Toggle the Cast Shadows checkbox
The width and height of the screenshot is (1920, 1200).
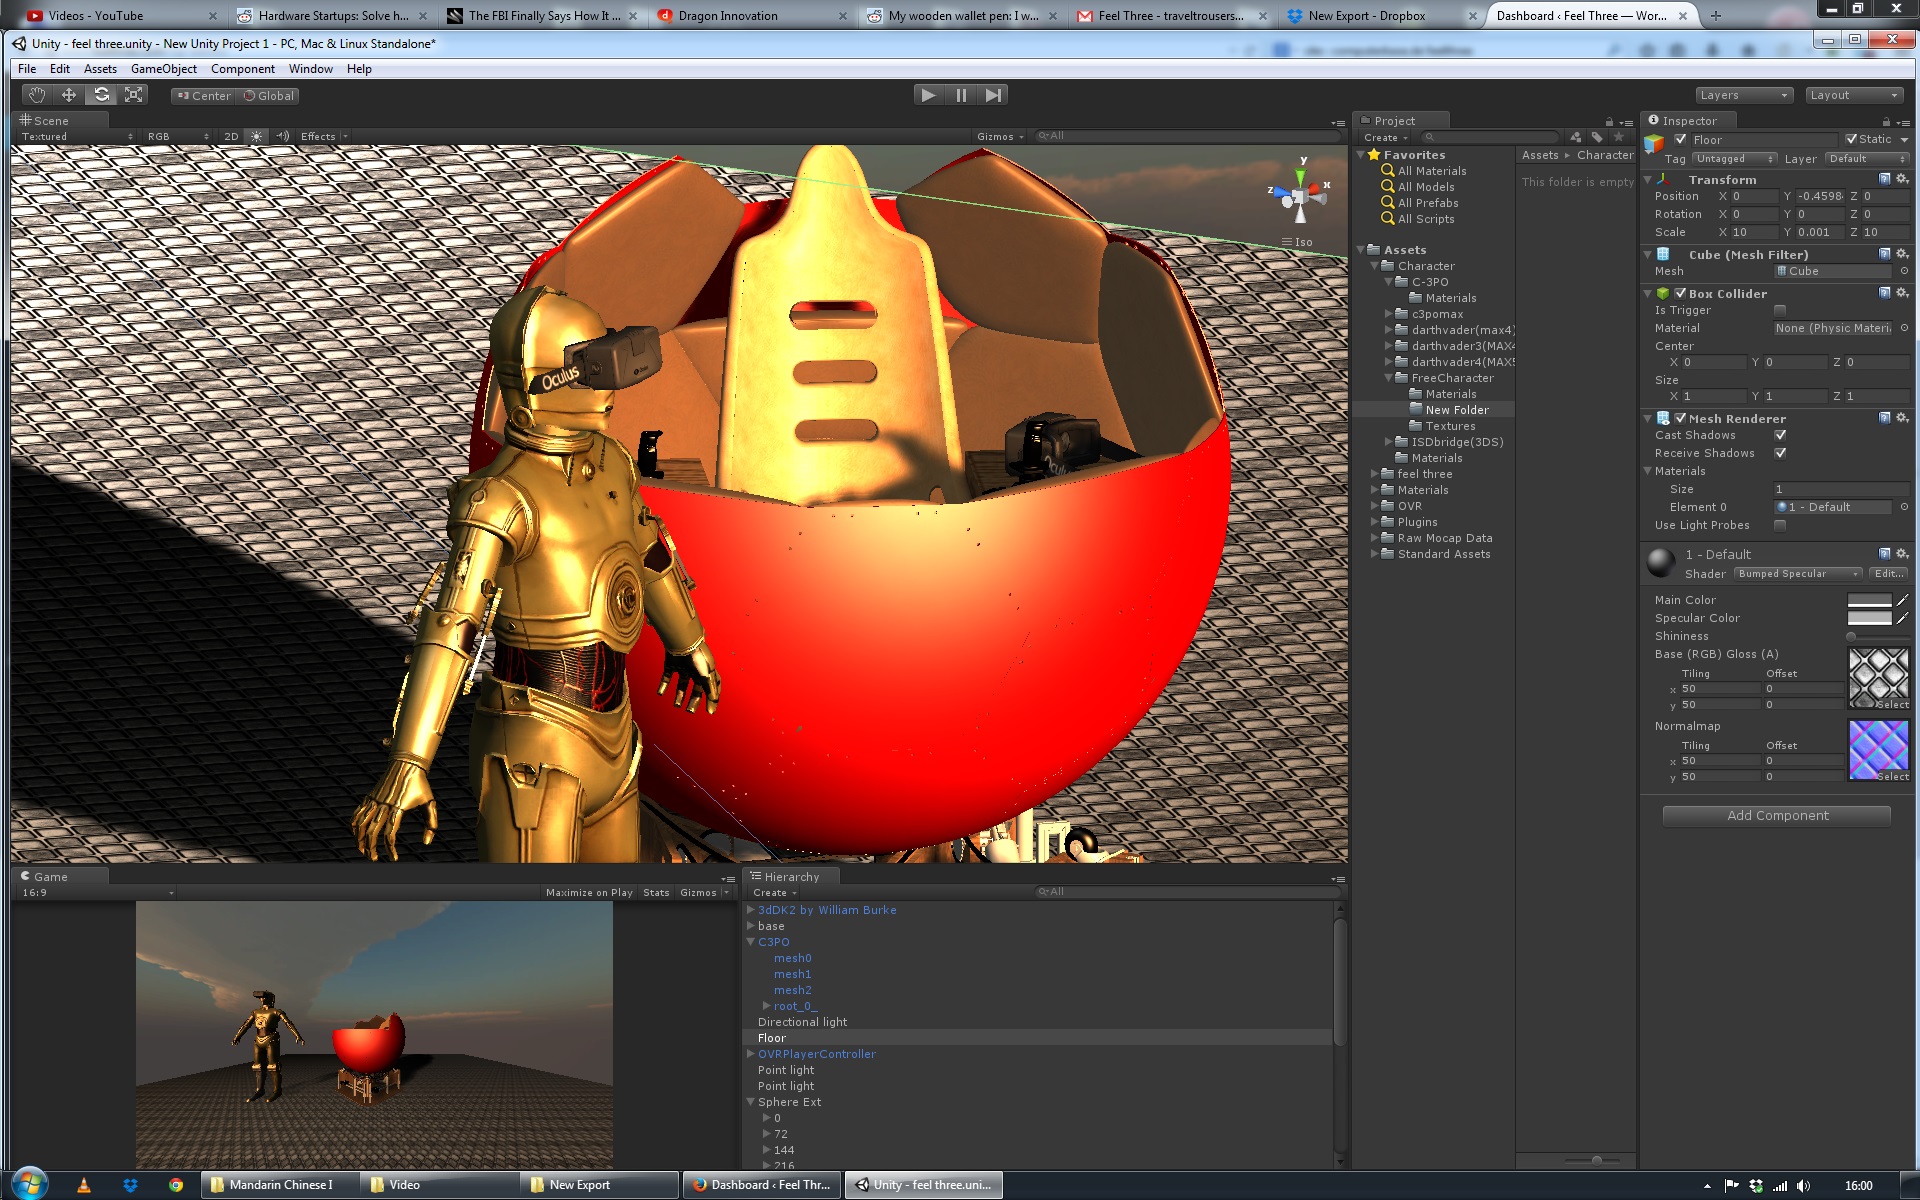[x=1780, y=435]
